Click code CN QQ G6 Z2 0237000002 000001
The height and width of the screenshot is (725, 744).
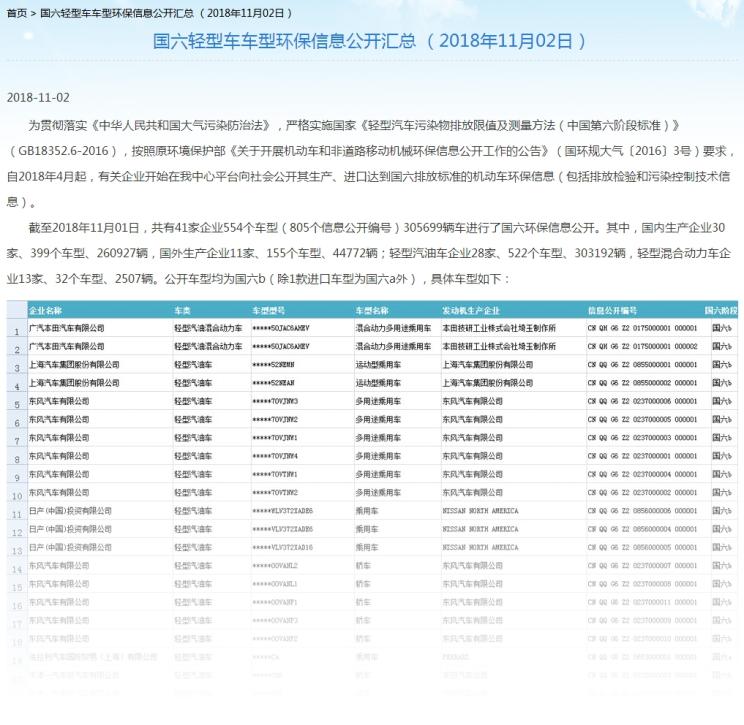(x=642, y=493)
